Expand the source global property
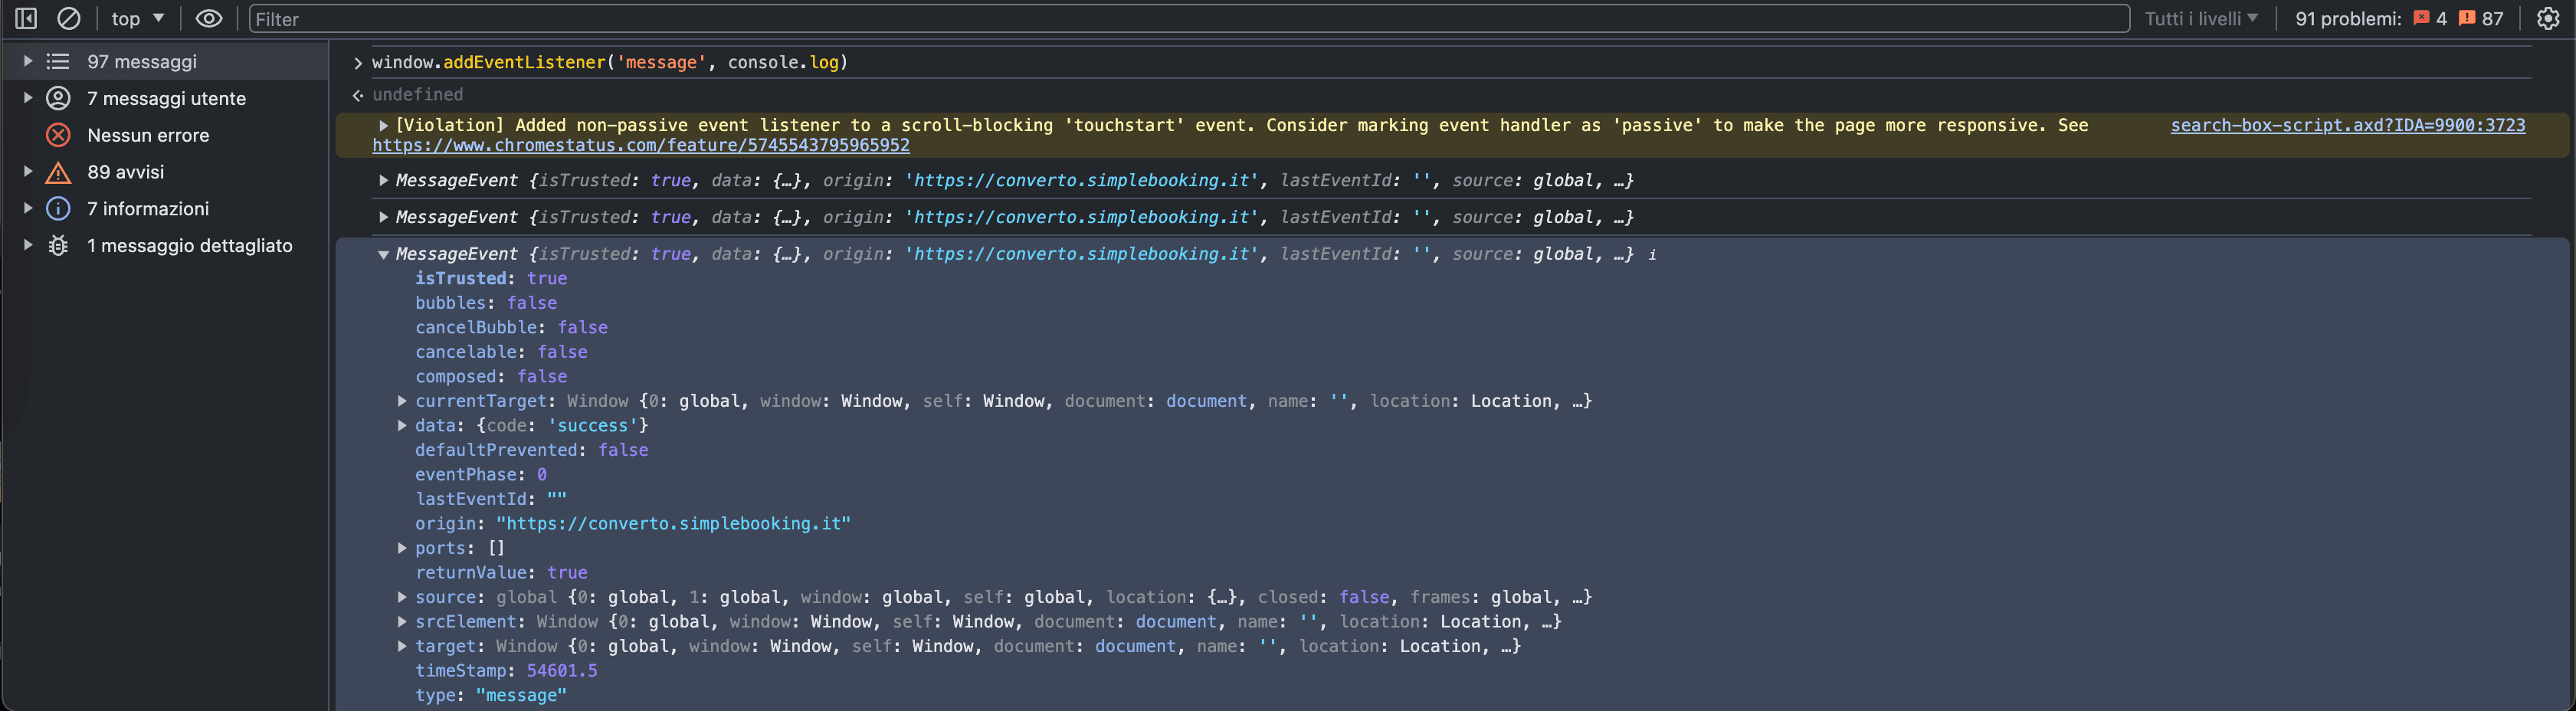 (x=402, y=597)
